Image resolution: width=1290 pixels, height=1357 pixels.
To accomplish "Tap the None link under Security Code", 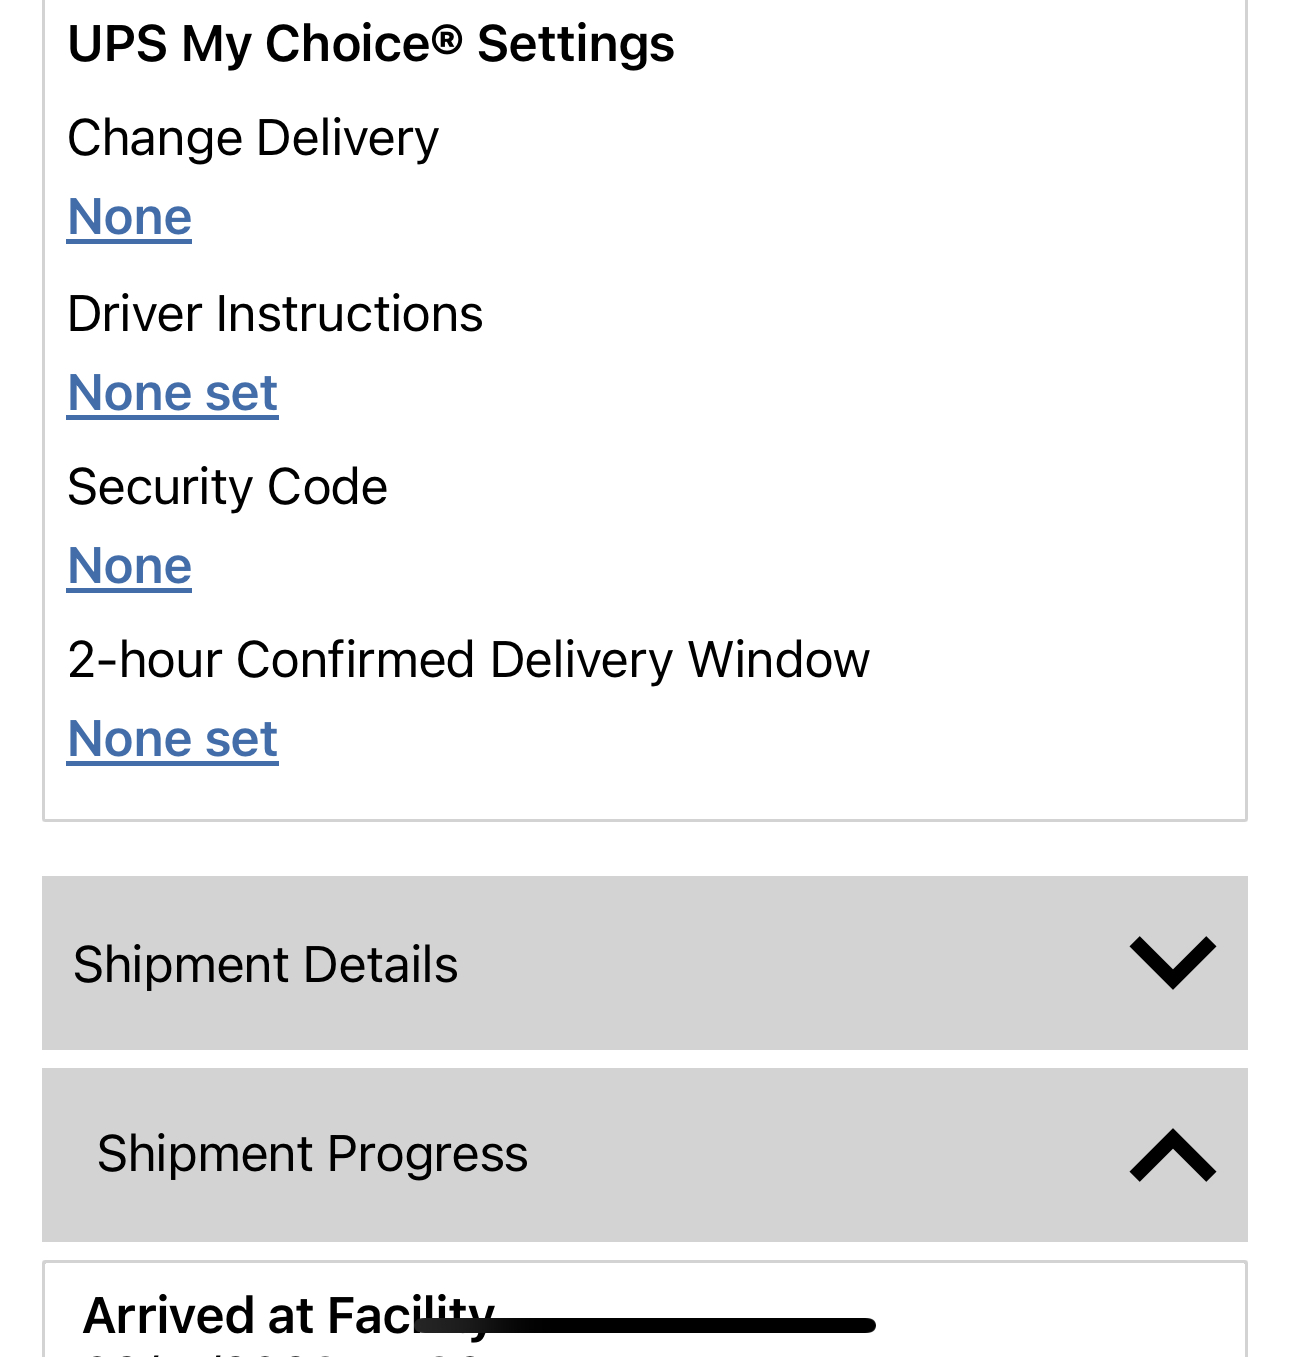I will click(129, 566).
